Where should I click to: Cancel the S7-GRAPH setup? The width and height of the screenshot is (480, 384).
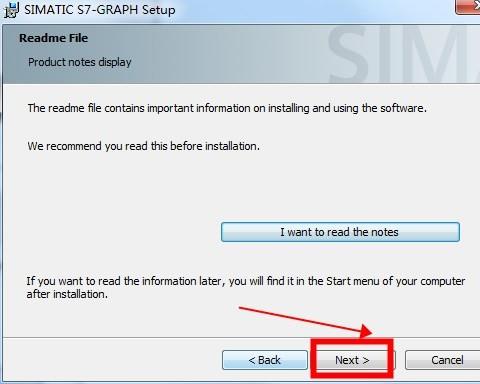pyautogui.click(x=443, y=360)
